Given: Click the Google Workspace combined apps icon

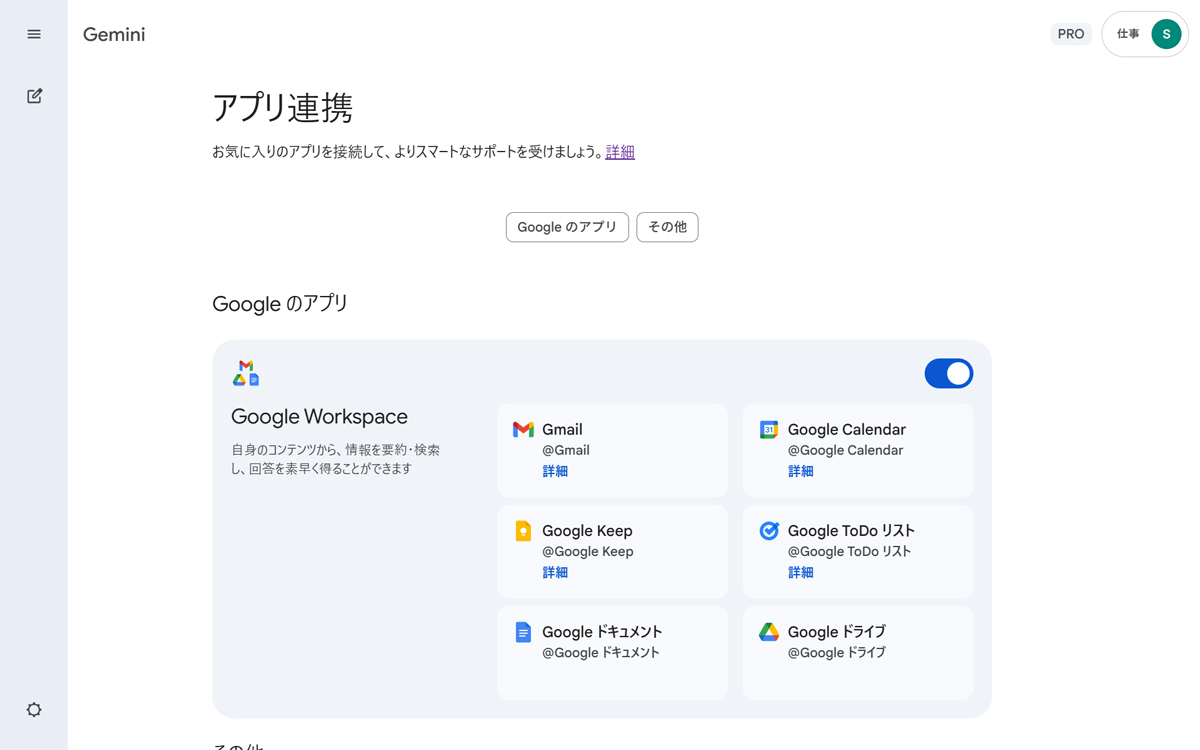Looking at the screenshot, I should 246,373.
